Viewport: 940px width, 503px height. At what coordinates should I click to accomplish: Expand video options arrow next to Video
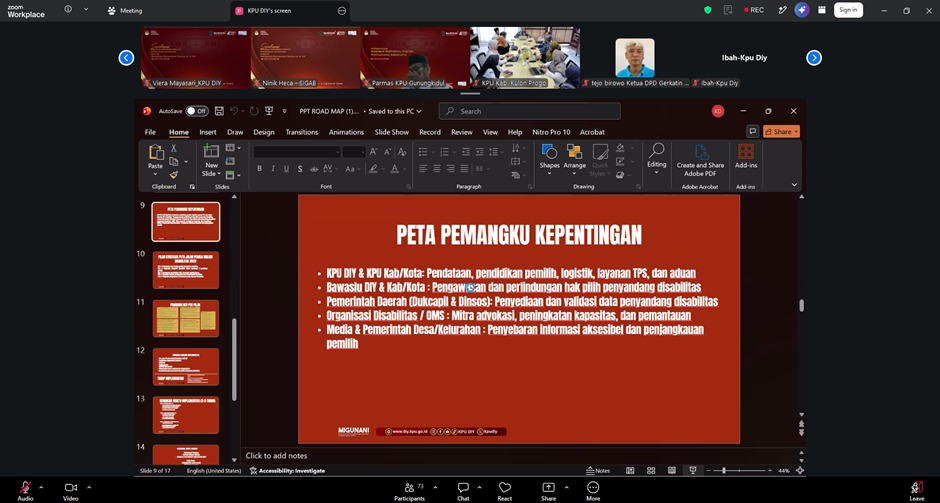pyautogui.click(x=89, y=487)
